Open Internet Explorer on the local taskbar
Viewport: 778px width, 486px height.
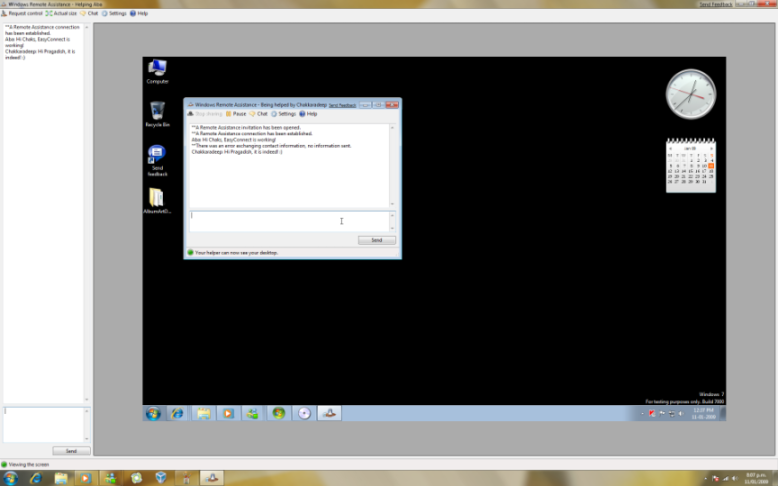[35, 478]
